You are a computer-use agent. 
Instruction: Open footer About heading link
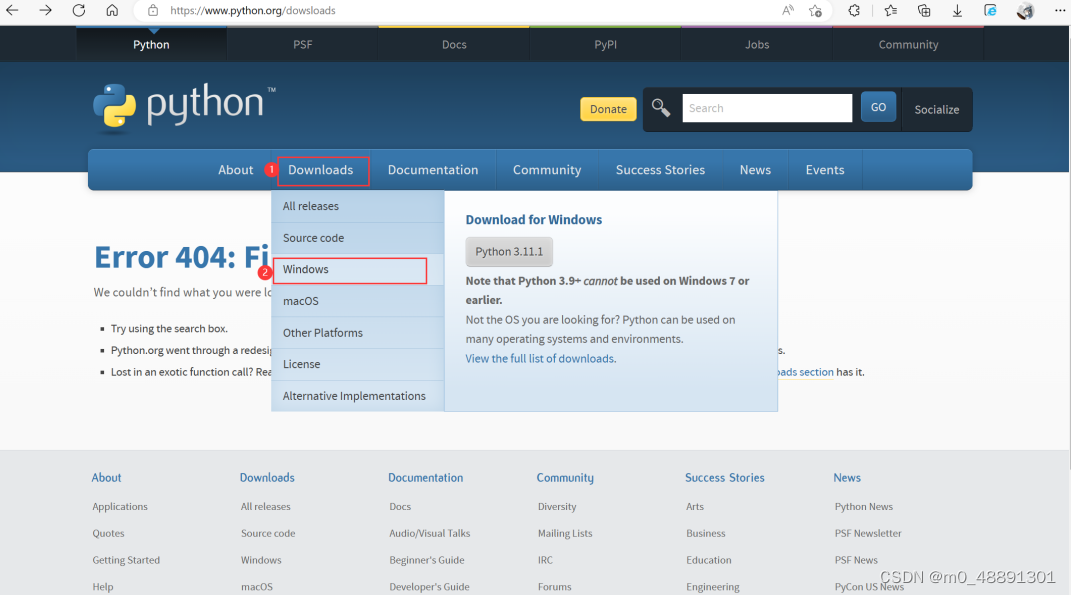(x=107, y=478)
